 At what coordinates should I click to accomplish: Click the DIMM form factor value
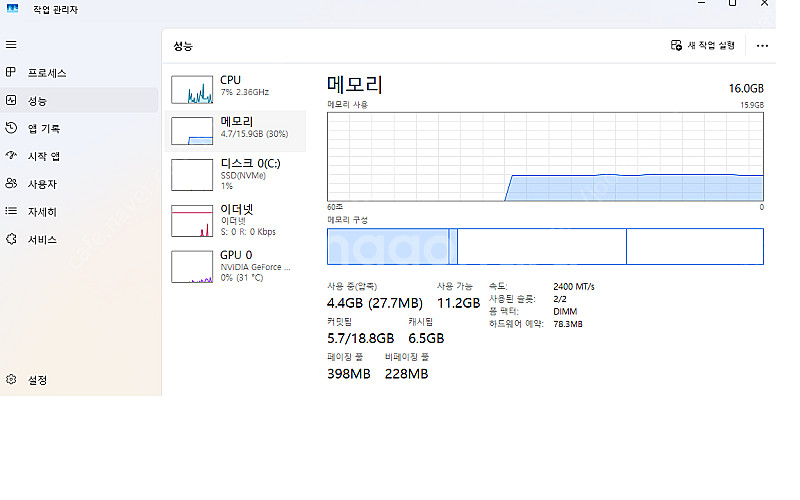565,311
